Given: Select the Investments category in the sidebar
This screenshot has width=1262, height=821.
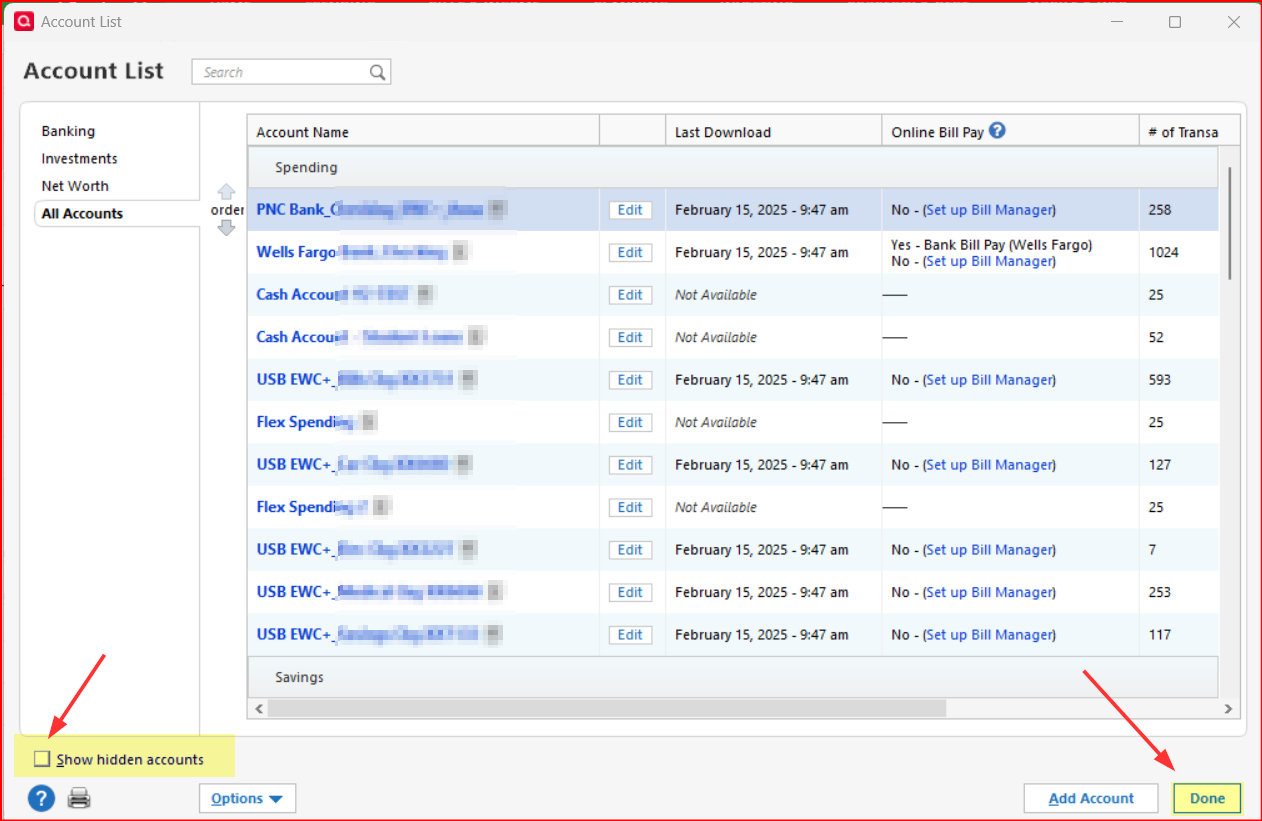Looking at the screenshot, I should pyautogui.click(x=79, y=158).
